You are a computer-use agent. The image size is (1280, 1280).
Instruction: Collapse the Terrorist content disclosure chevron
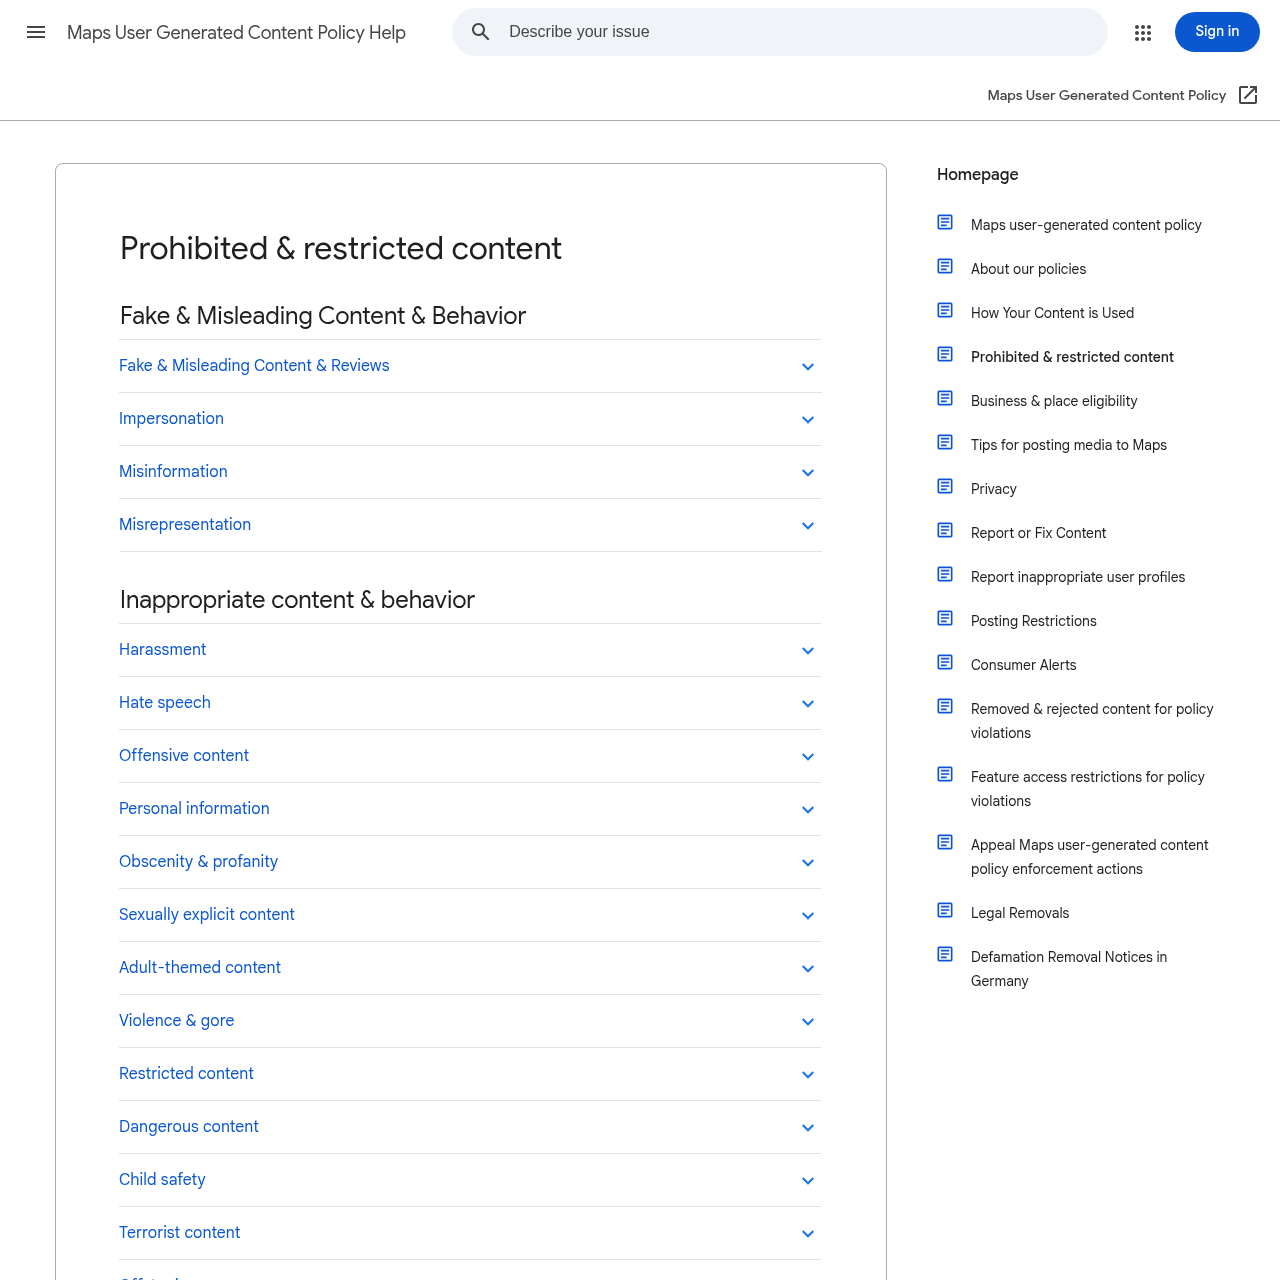coord(808,1233)
